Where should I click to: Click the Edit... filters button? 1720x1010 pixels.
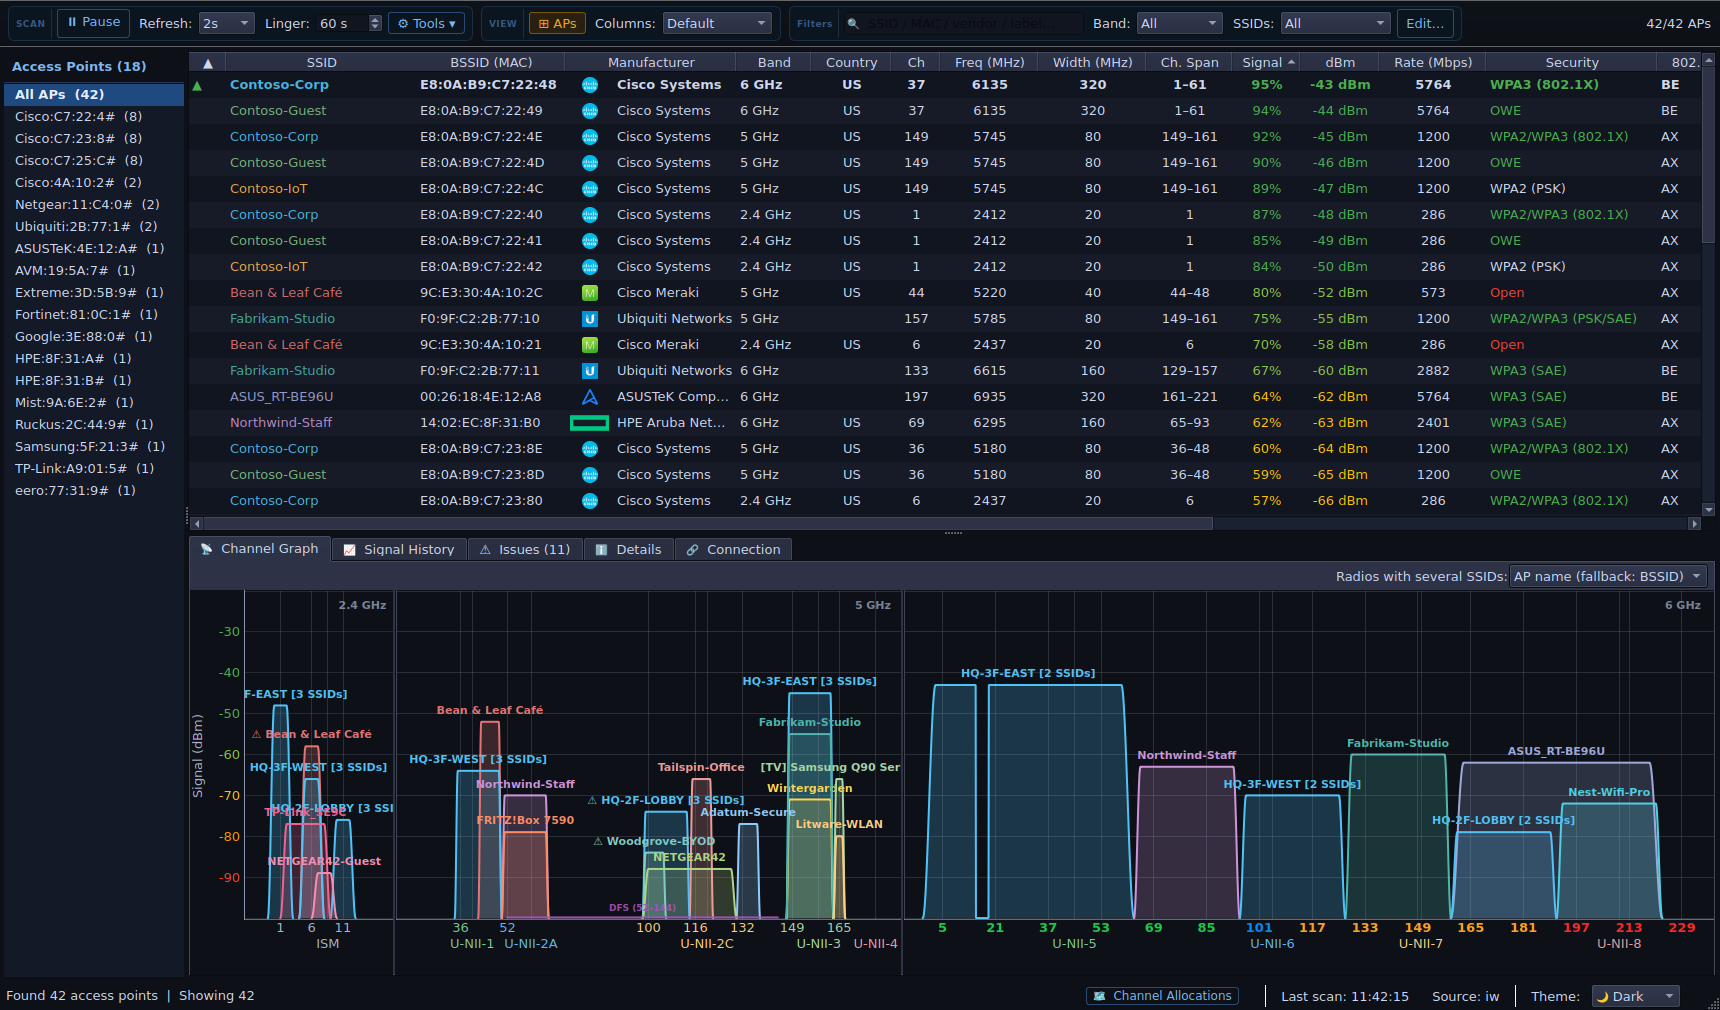coord(1424,23)
